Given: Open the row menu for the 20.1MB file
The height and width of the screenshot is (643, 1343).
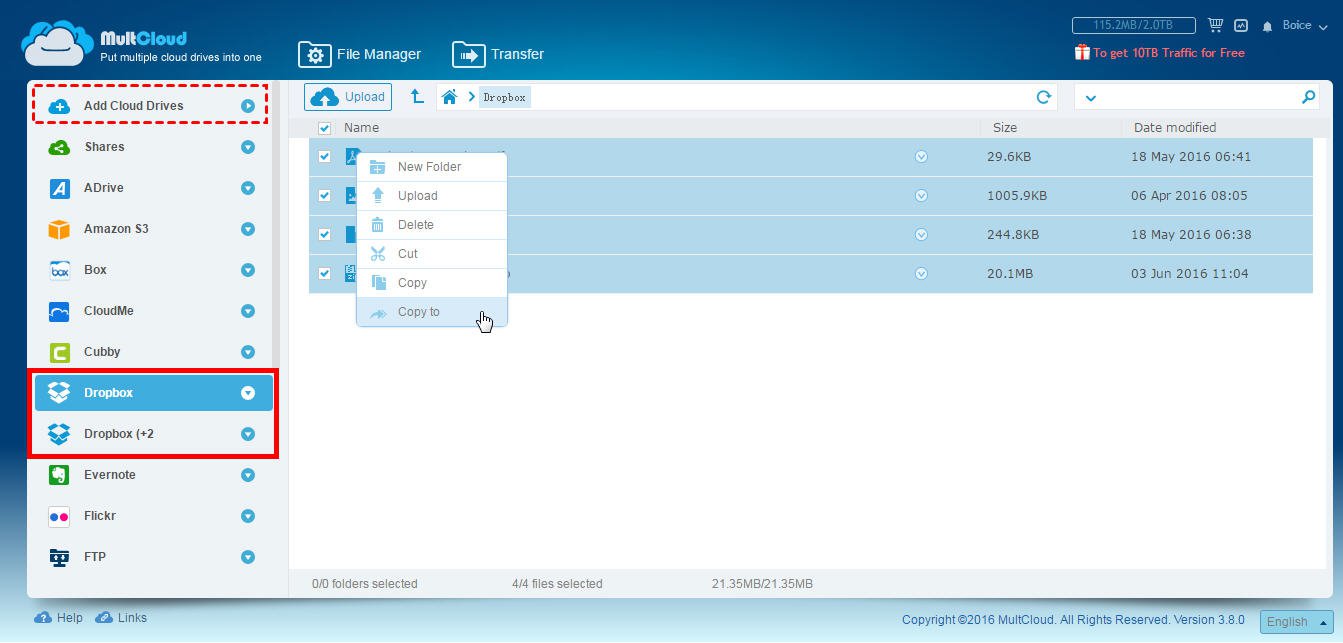Looking at the screenshot, I should 922,274.
